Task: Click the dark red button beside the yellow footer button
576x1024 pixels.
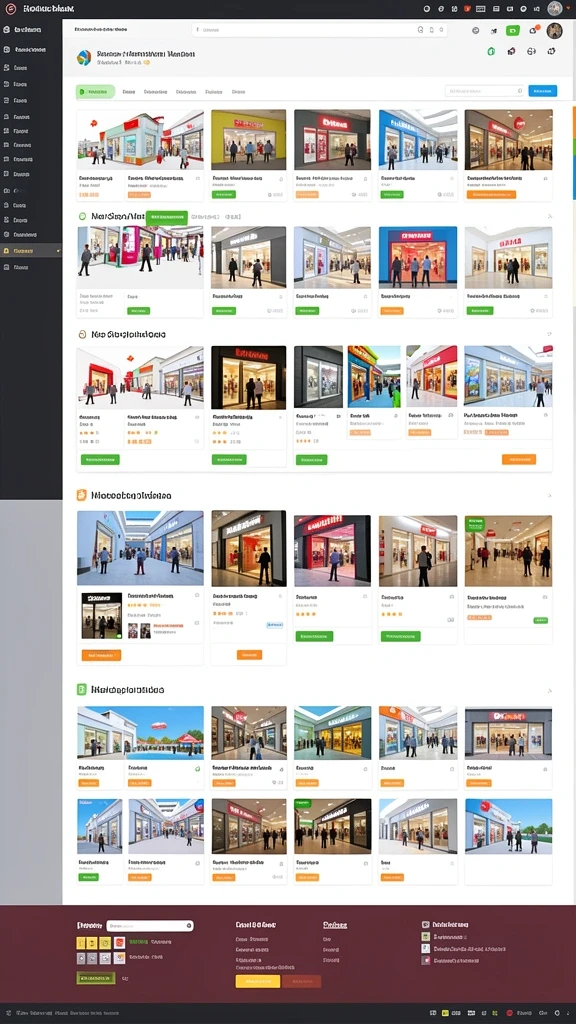Action: [x=302, y=981]
